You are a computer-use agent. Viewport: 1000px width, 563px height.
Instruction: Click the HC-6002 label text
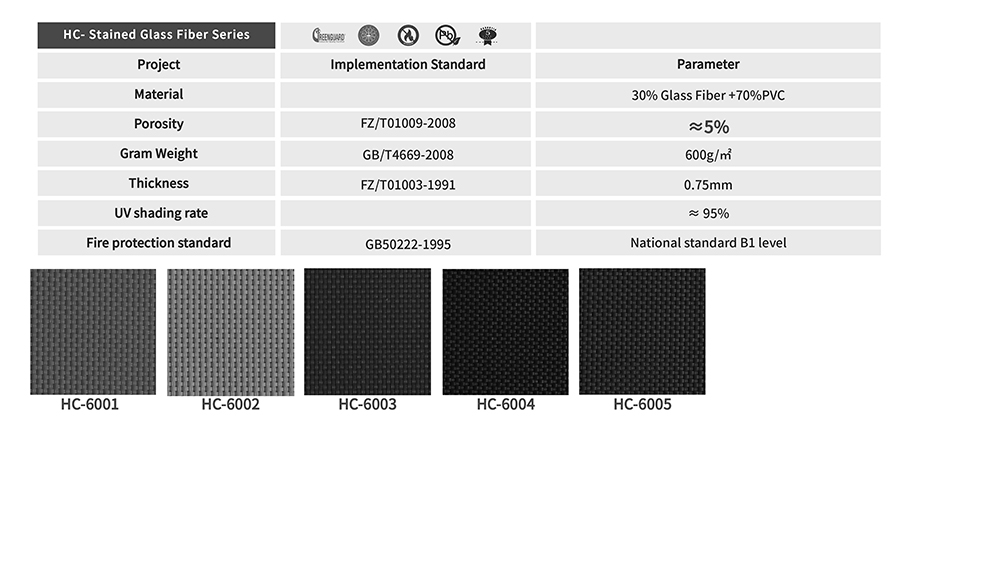(x=230, y=405)
